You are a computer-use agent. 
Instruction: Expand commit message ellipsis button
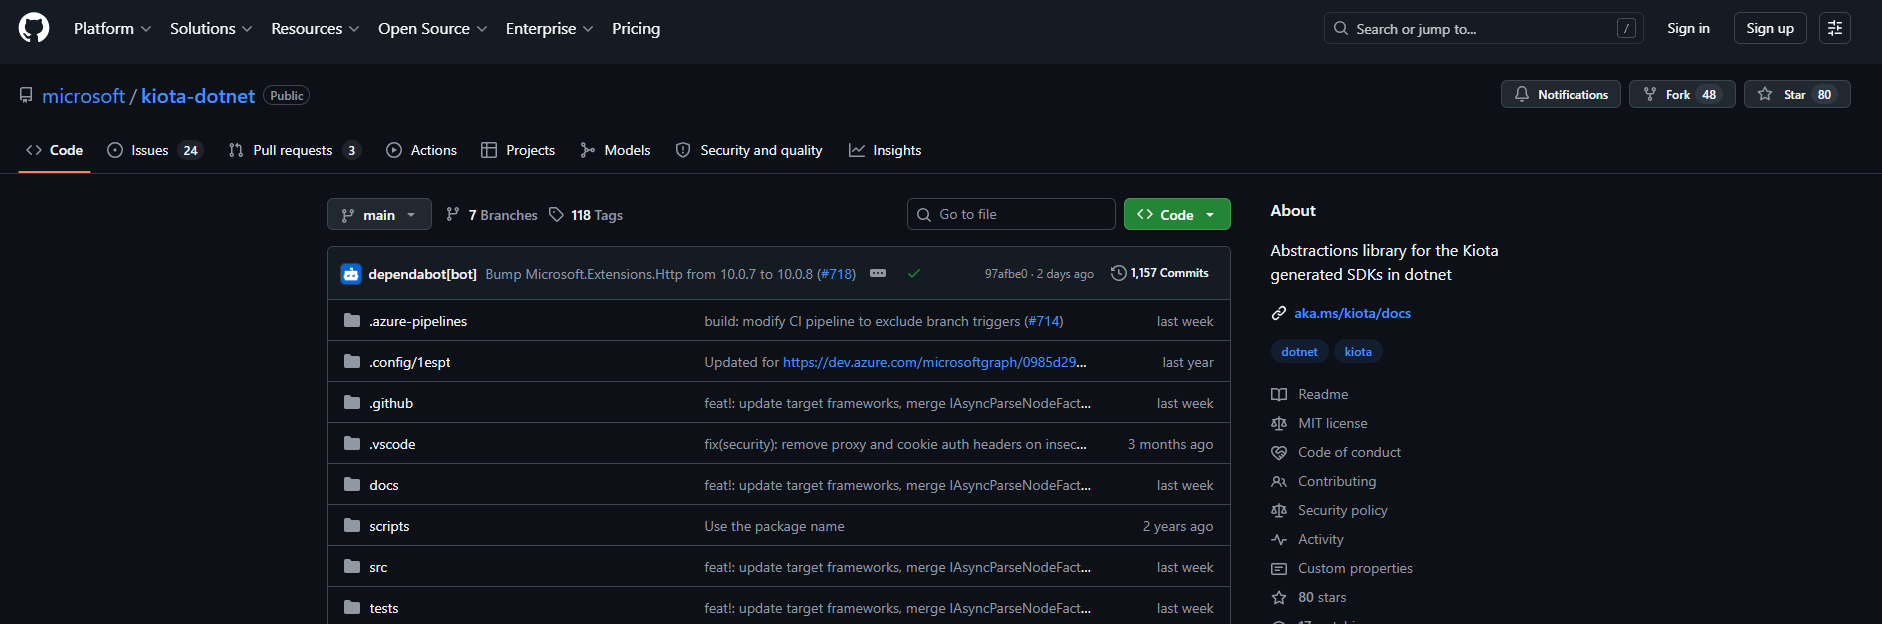pos(878,273)
